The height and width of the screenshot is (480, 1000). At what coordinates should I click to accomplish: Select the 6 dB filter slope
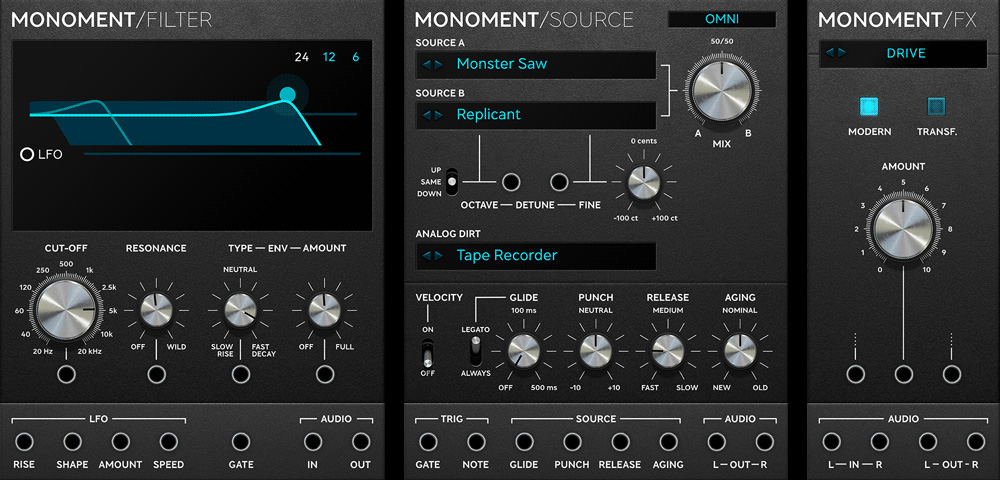click(x=356, y=57)
